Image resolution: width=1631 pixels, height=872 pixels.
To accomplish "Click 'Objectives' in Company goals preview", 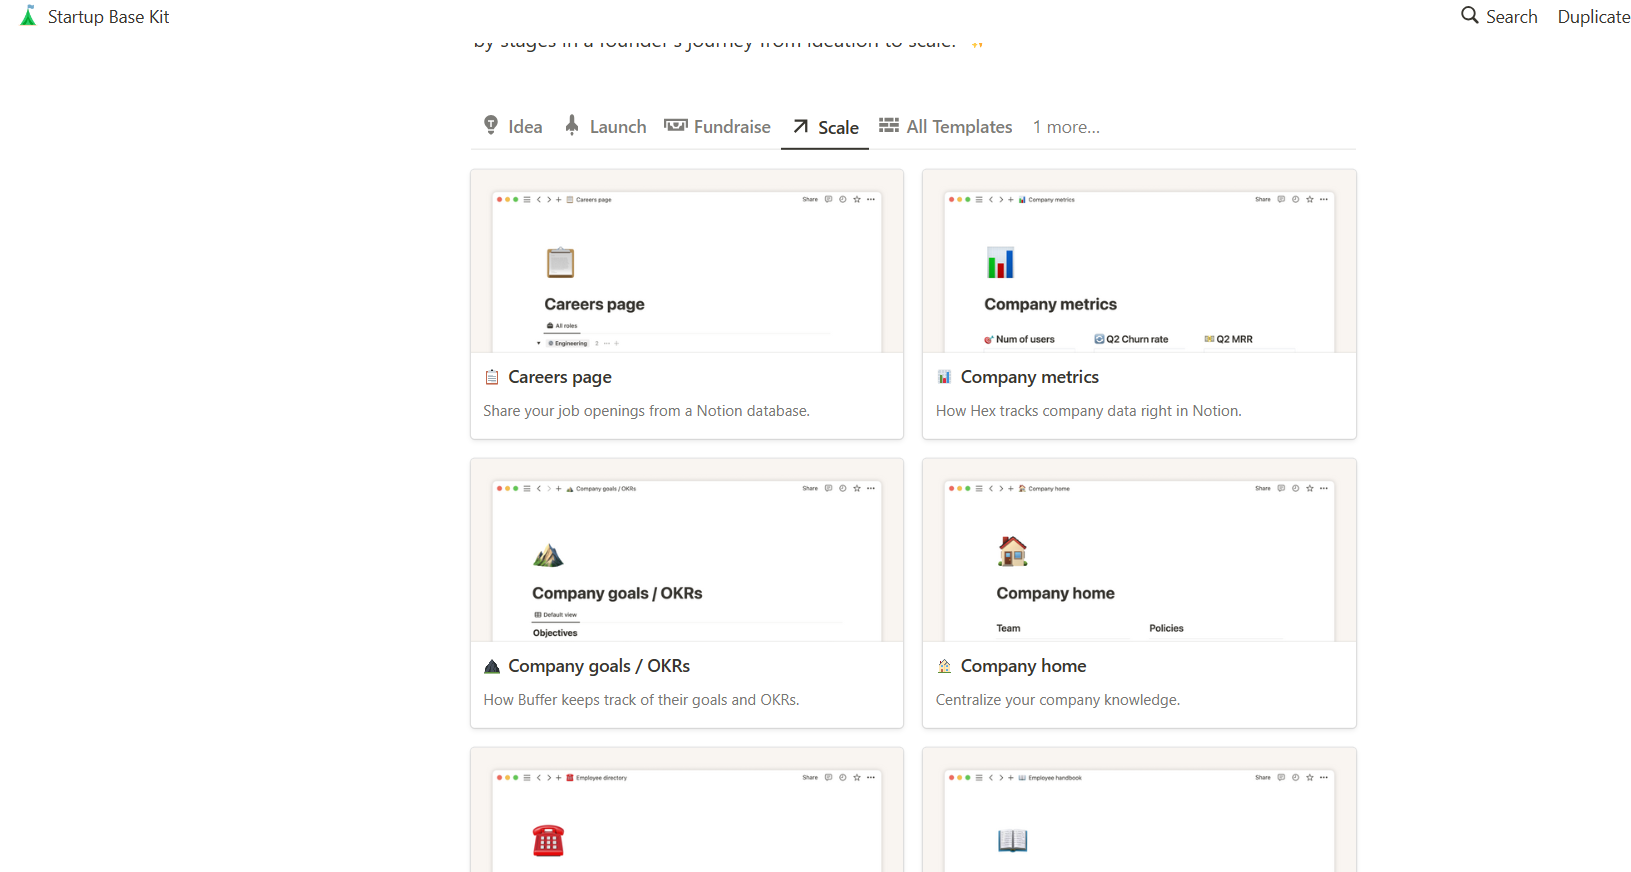I will [x=555, y=633].
